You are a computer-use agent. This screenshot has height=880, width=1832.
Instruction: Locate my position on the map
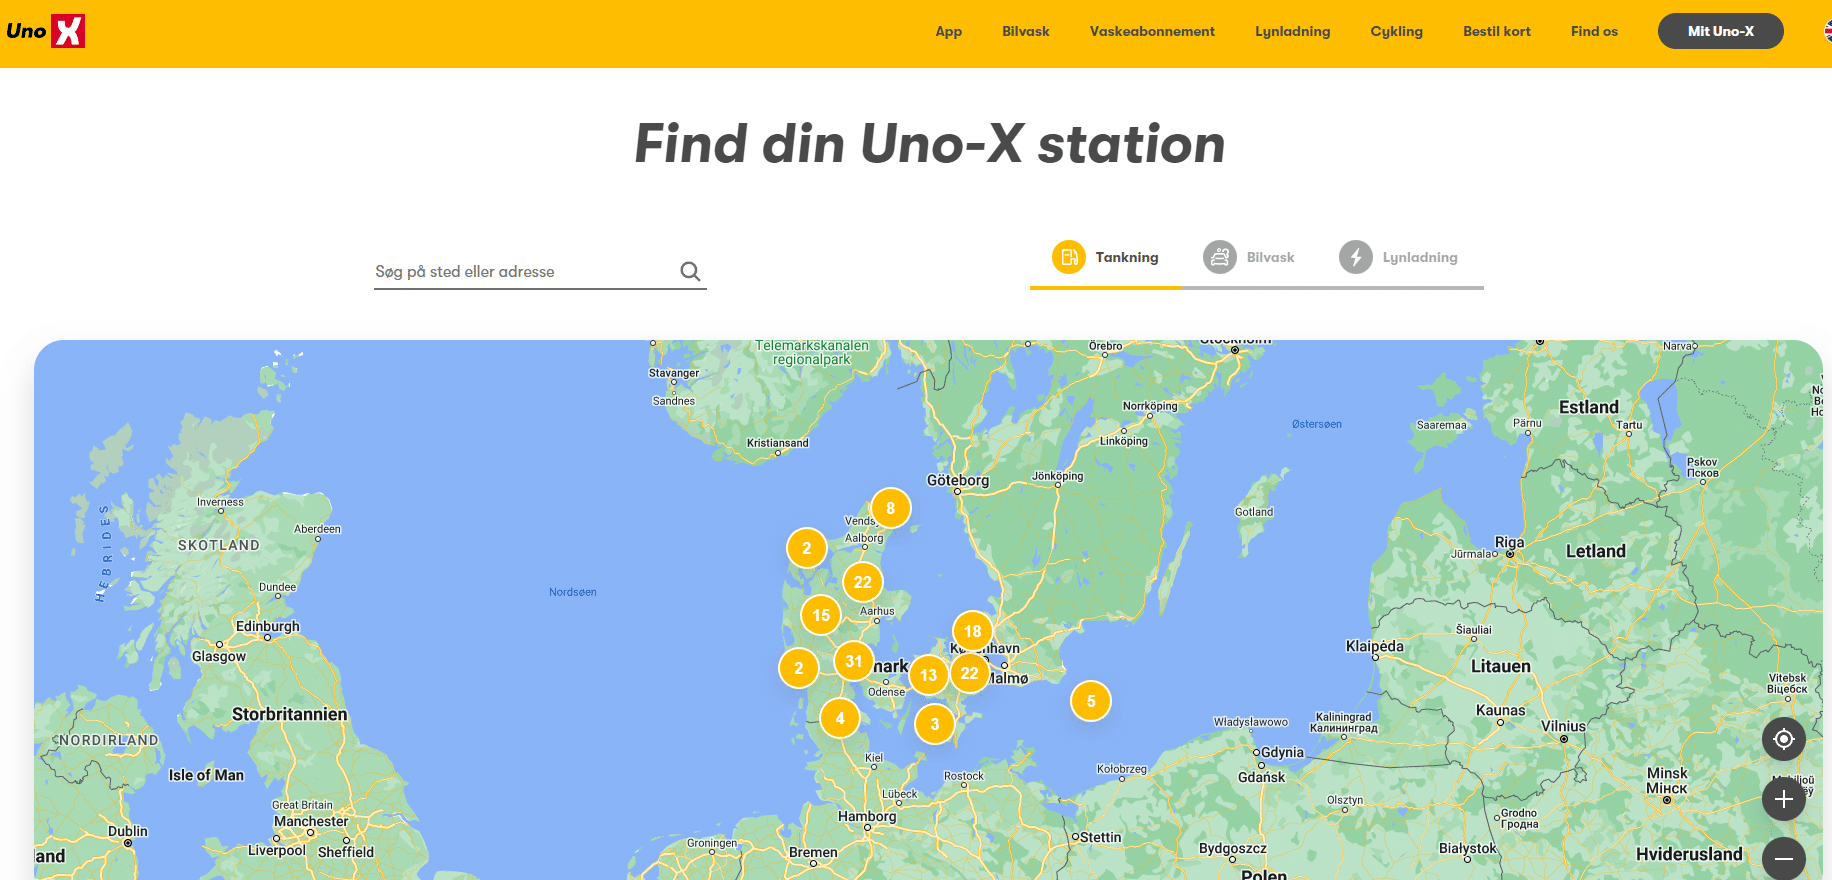[1783, 739]
